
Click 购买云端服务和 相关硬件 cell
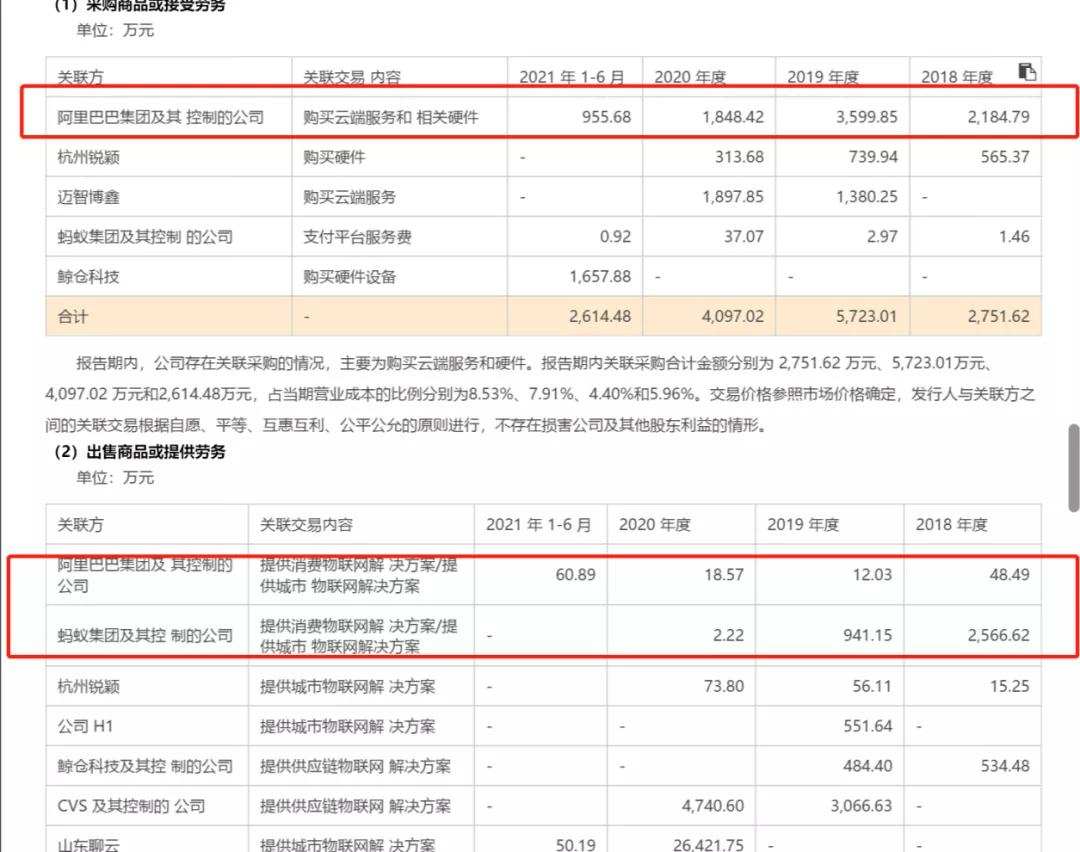coord(391,117)
